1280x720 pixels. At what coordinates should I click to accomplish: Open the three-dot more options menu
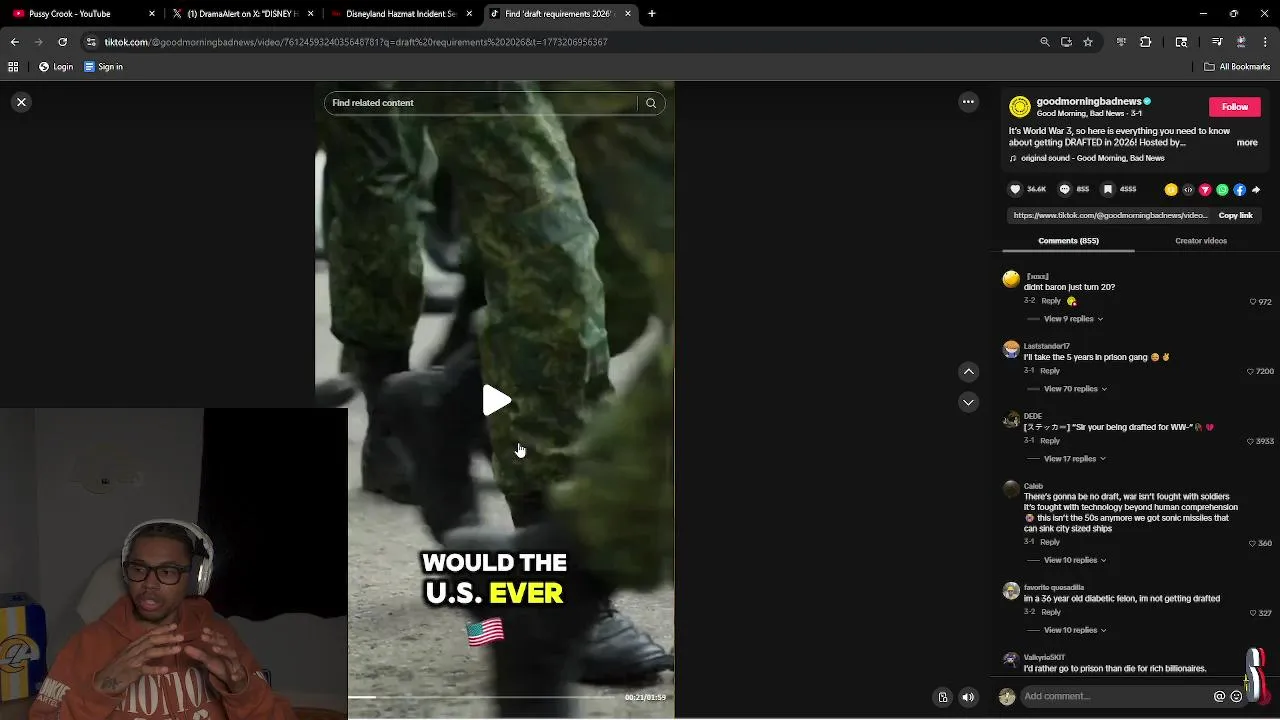pyautogui.click(x=968, y=102)
